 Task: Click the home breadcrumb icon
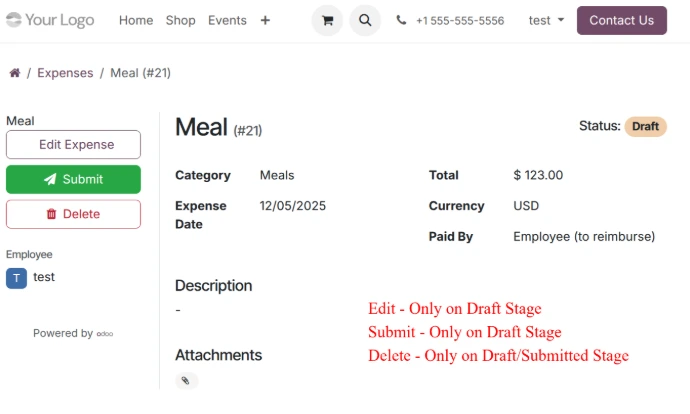[x=15, y=73]
